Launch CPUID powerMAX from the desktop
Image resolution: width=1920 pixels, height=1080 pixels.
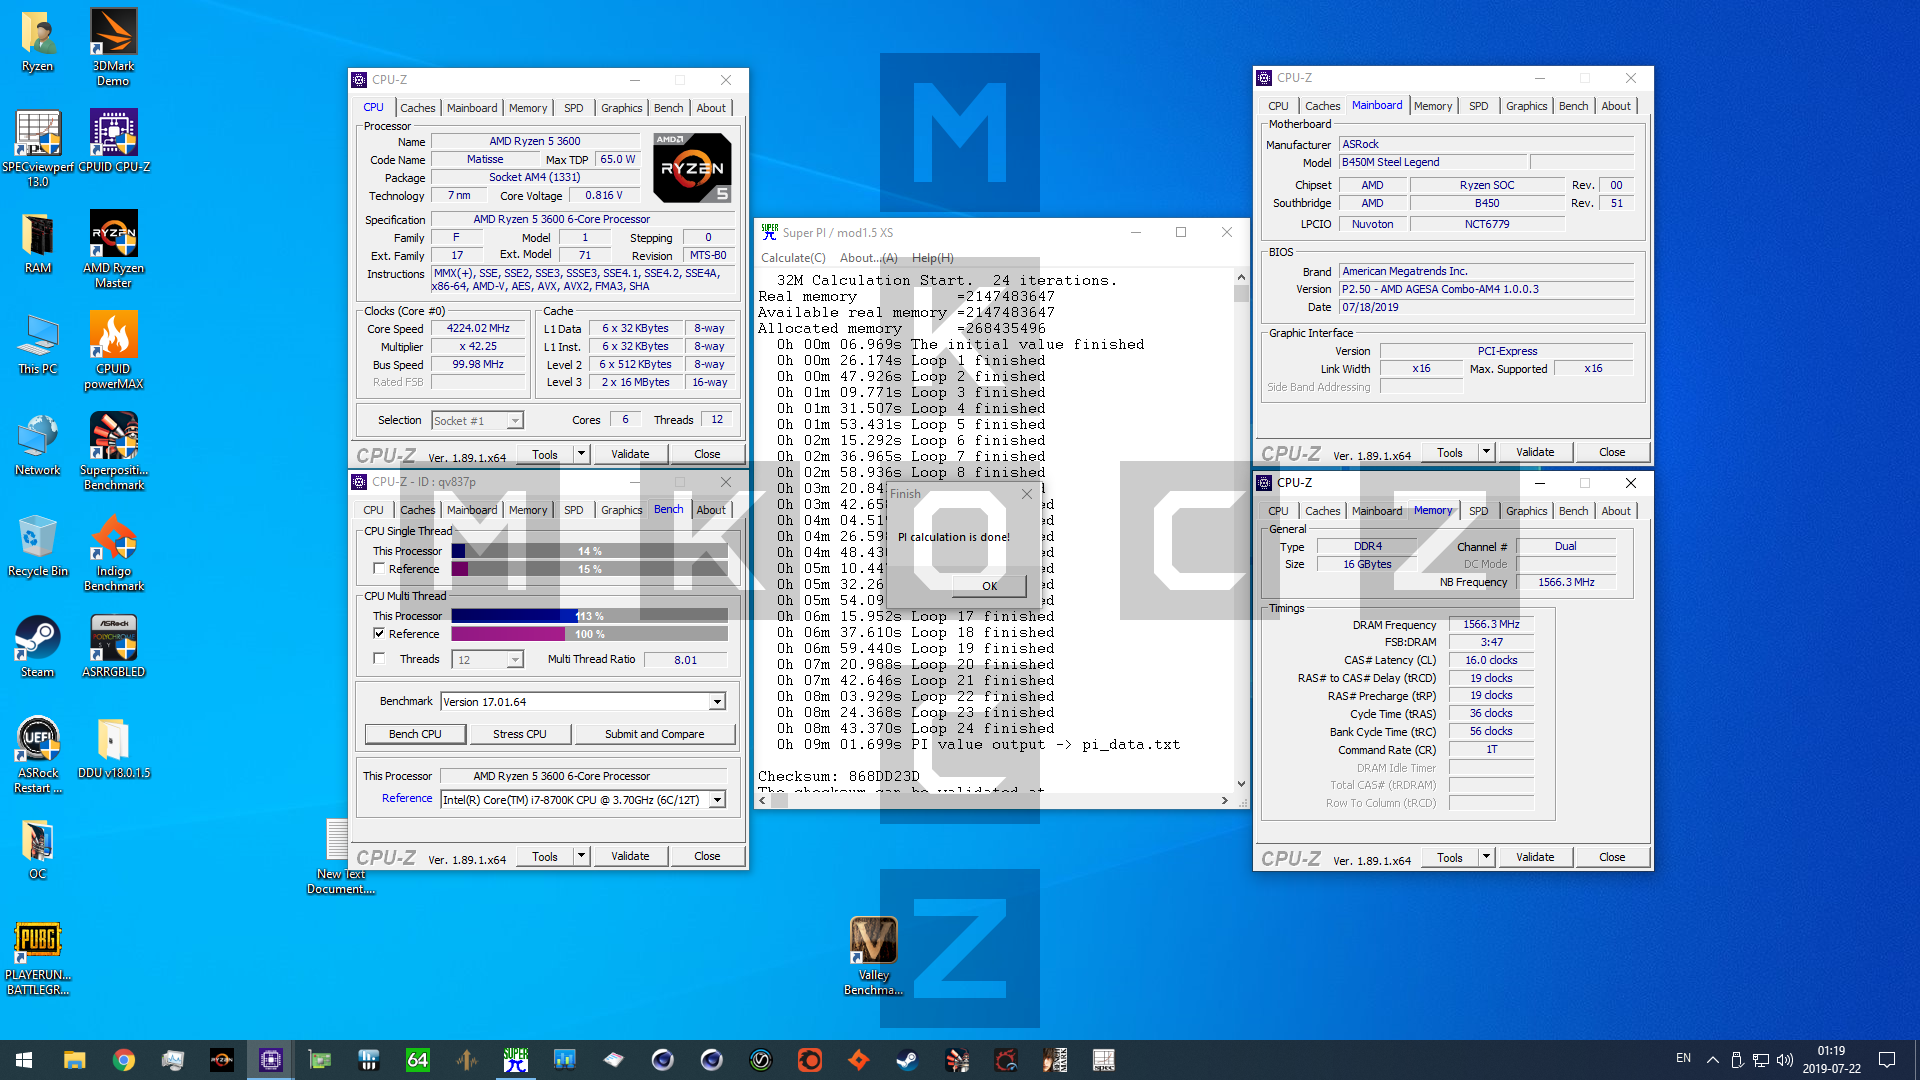(x=113, y=350)
